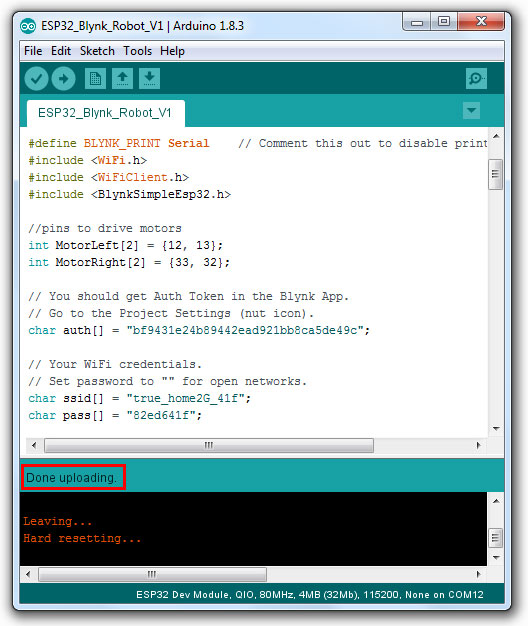The width and height of the screenshot is (528, 626).
Task: Click the Upload arrow button
Action: [x=63, y=78]
